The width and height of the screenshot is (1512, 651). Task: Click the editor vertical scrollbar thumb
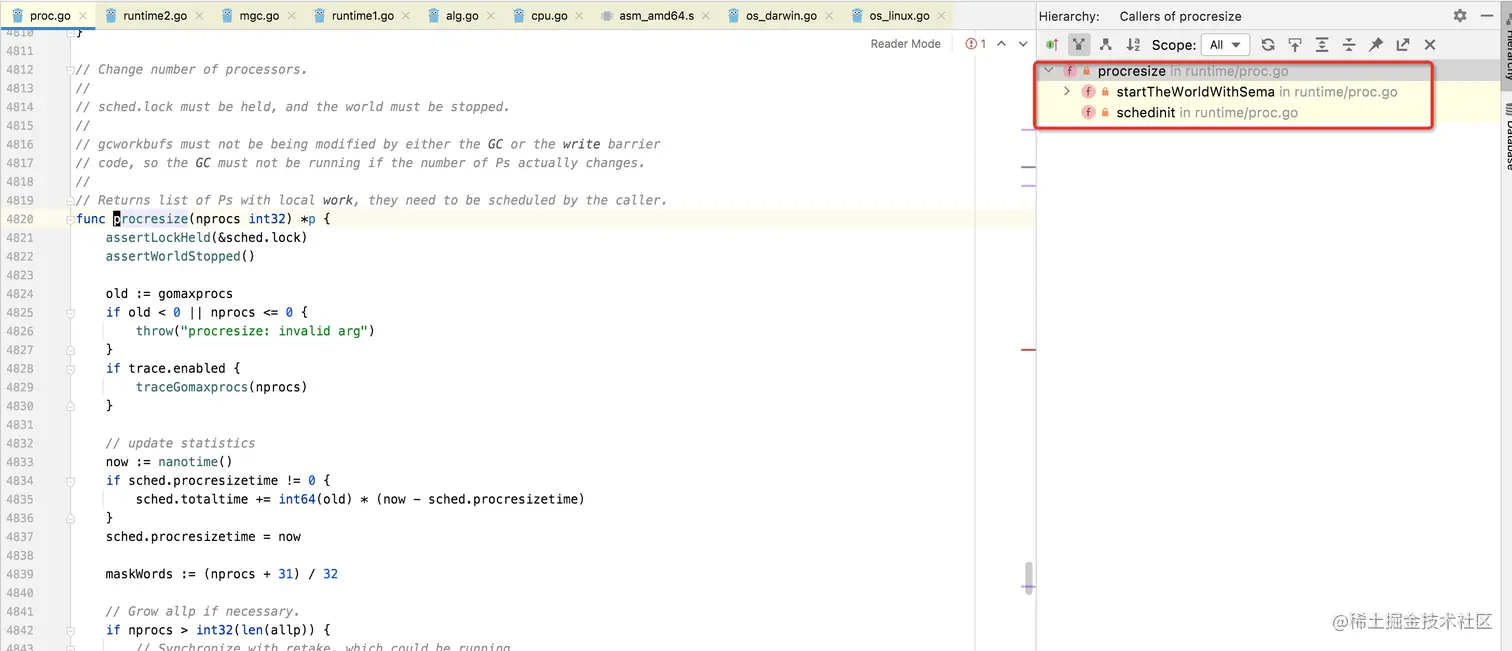tap(1028, 578)
